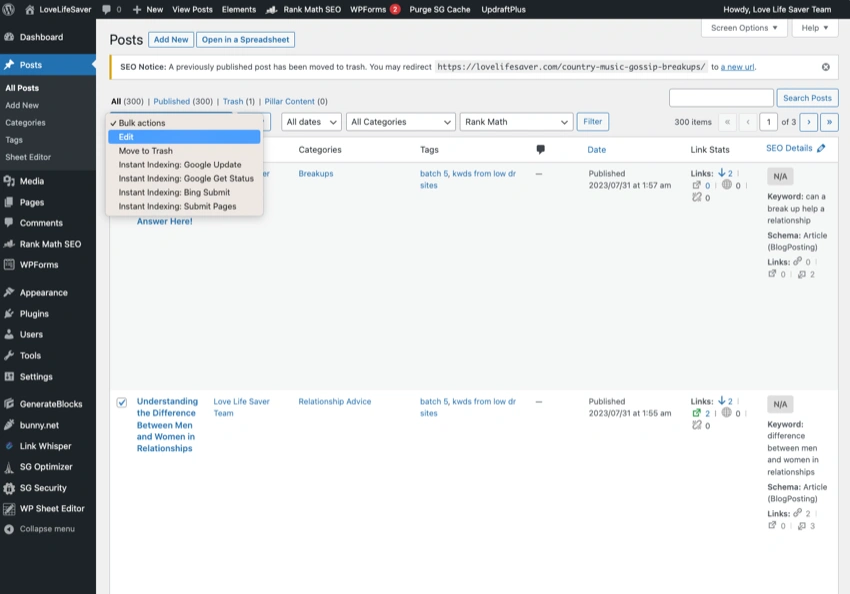Open the WordPress logo menu in admin bar
850x594 pixels.
pyautogui.click(x=9, y=9)
